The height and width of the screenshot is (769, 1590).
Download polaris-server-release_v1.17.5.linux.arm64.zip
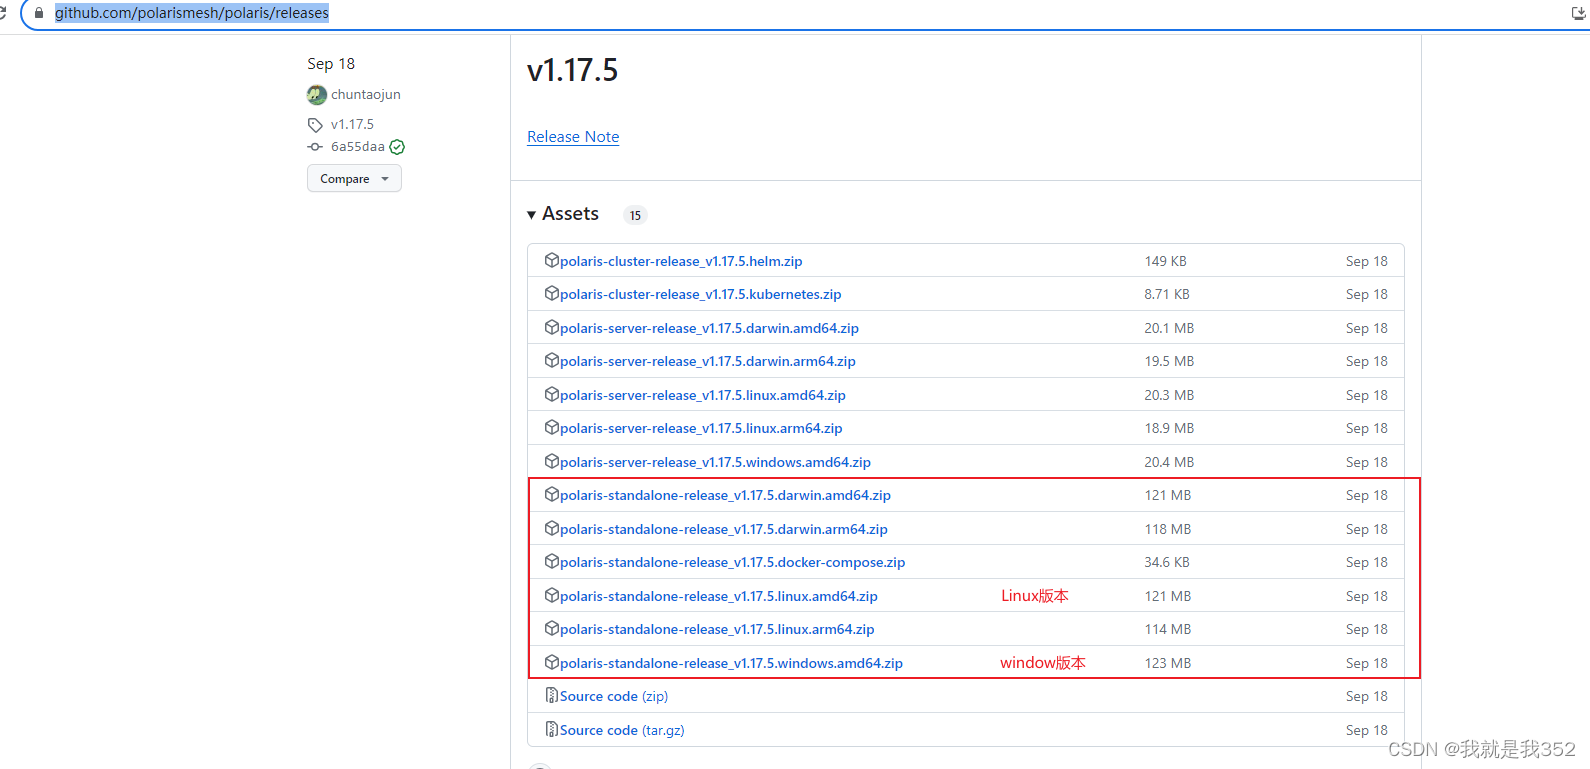tap(701, 428)
